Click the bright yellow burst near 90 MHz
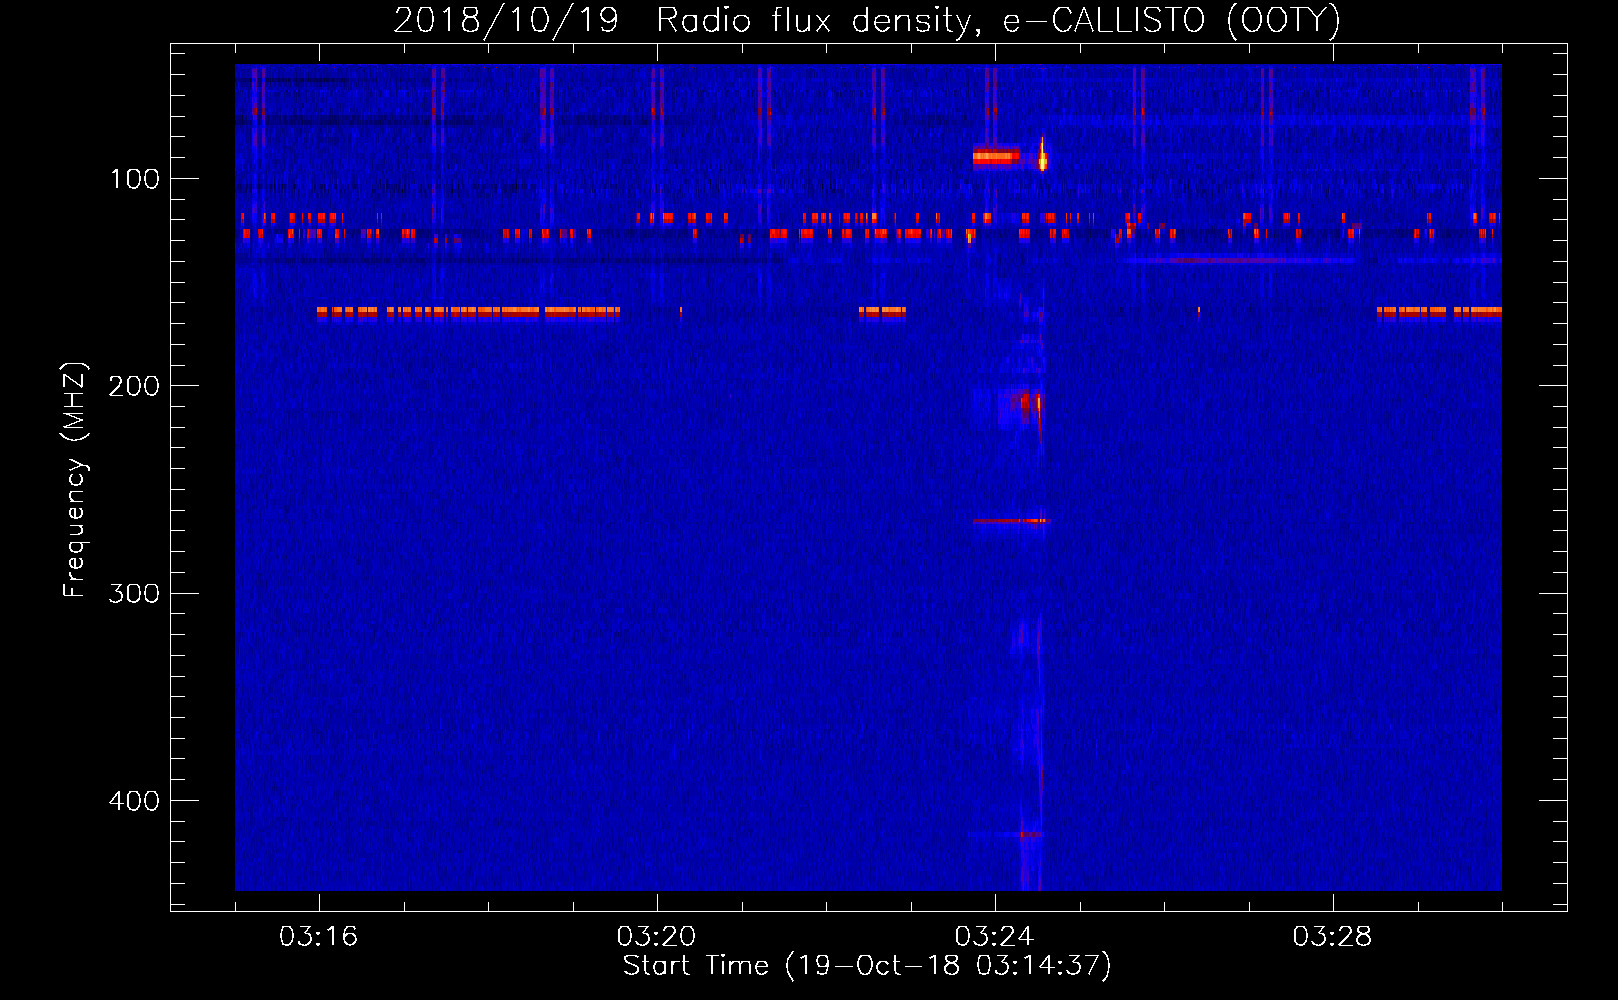 pos(1042,157)
